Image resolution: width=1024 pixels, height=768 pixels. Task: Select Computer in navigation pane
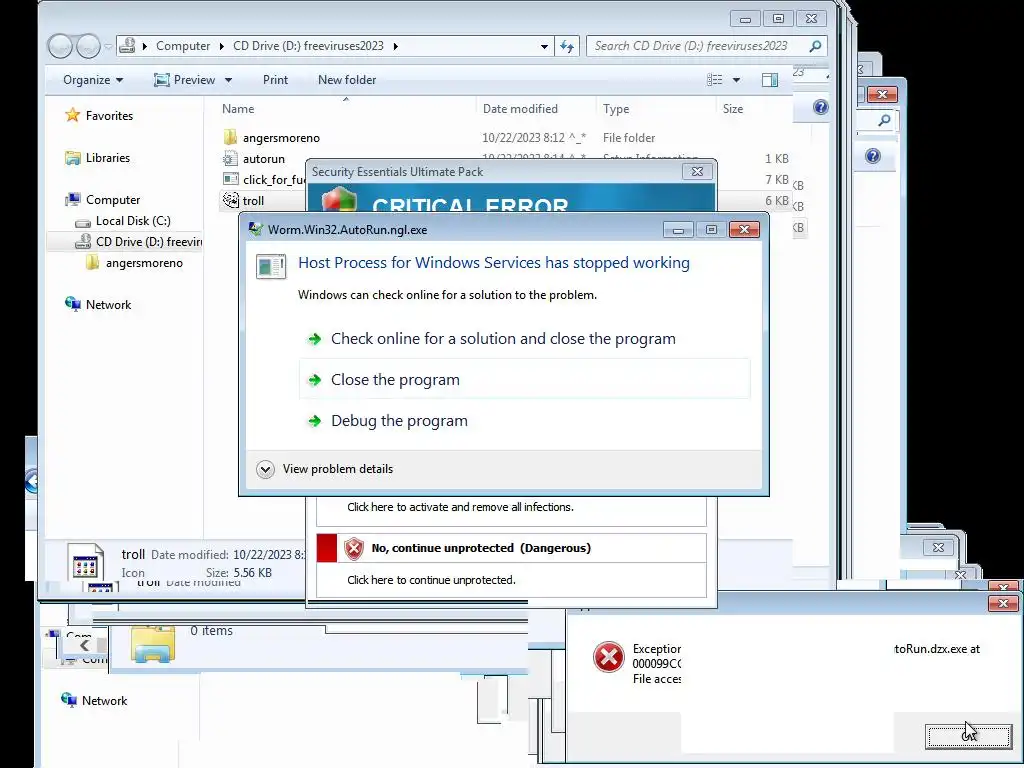(112, 200)
